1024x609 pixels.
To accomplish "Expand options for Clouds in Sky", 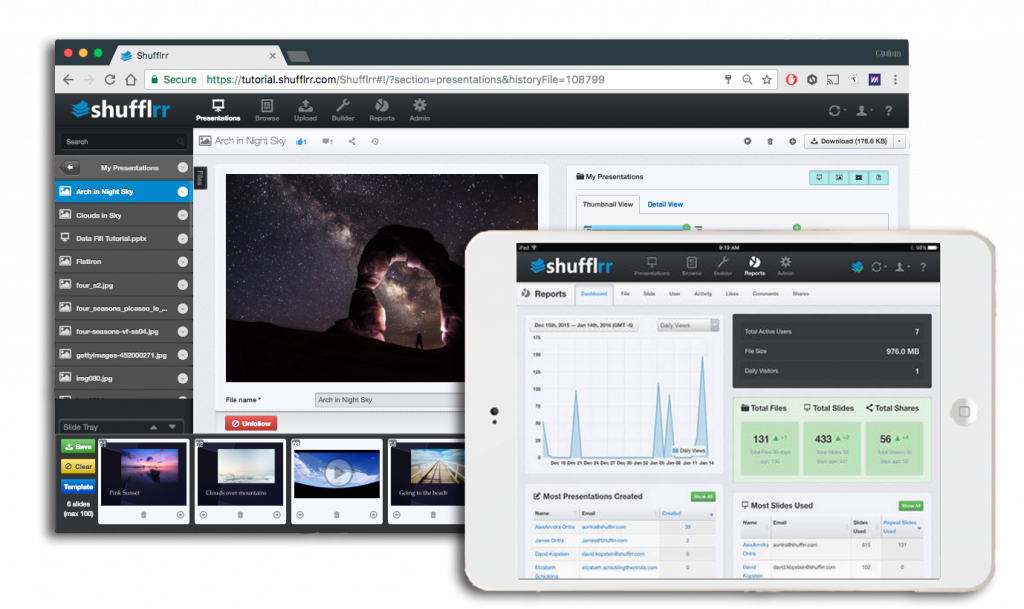I will pos(183,215).
